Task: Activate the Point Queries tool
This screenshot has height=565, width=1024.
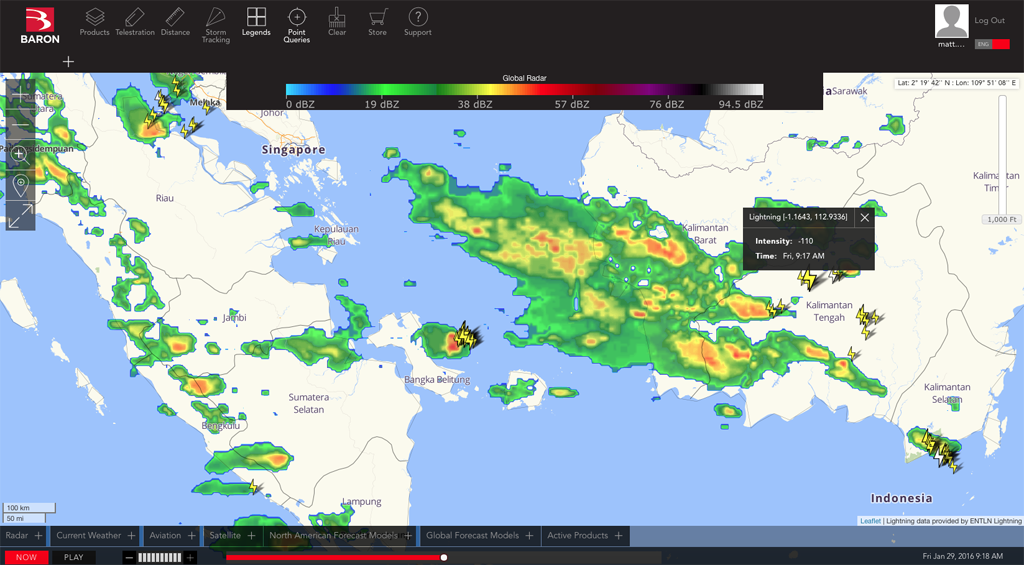Action: click(296, 25)
